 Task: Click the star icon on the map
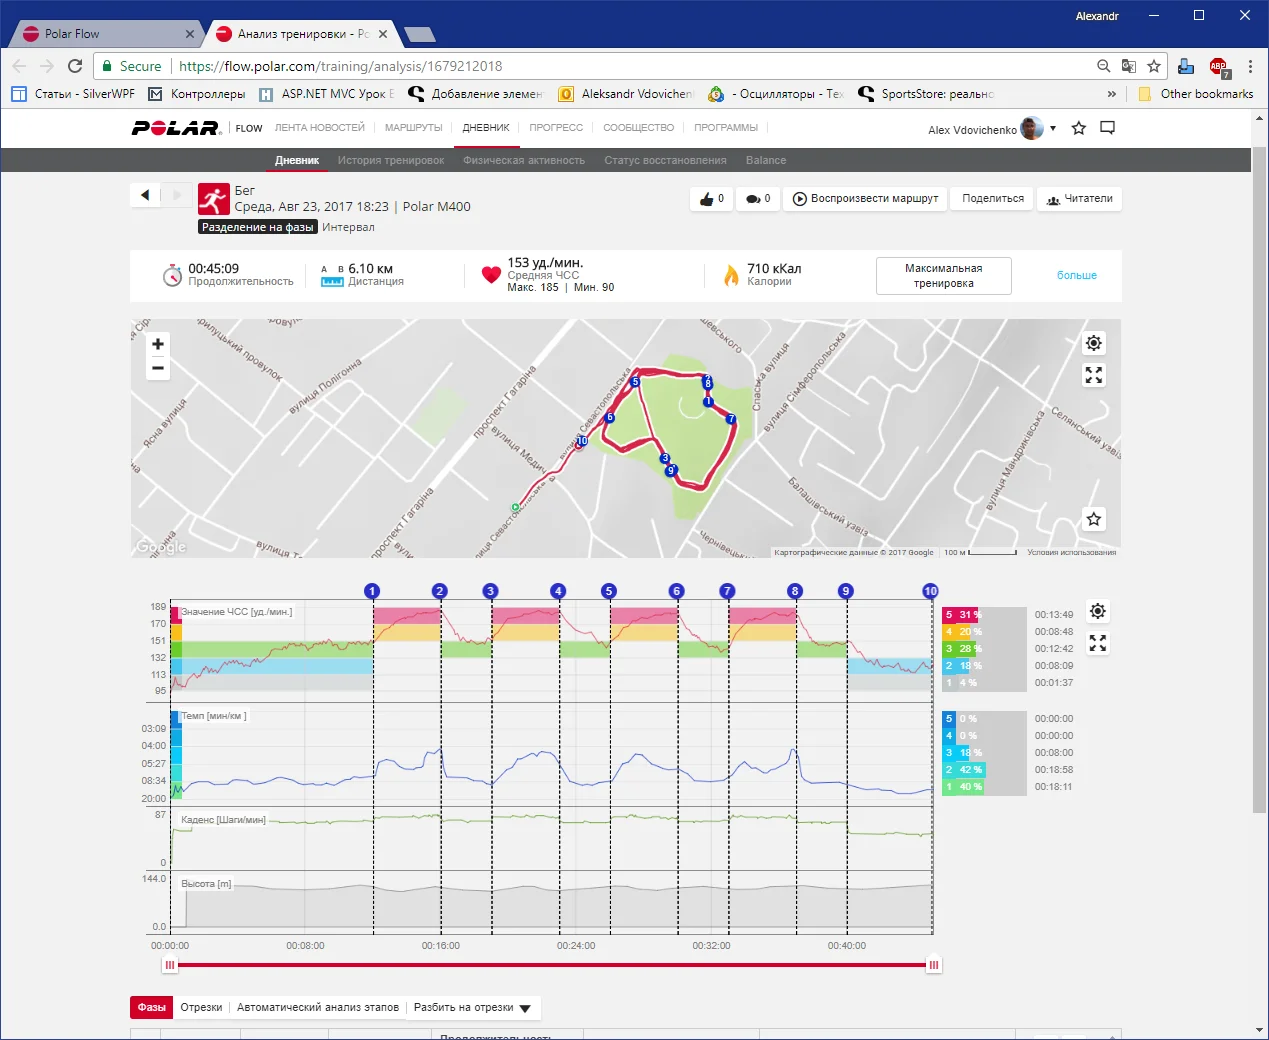click(x=1094, y=519)
